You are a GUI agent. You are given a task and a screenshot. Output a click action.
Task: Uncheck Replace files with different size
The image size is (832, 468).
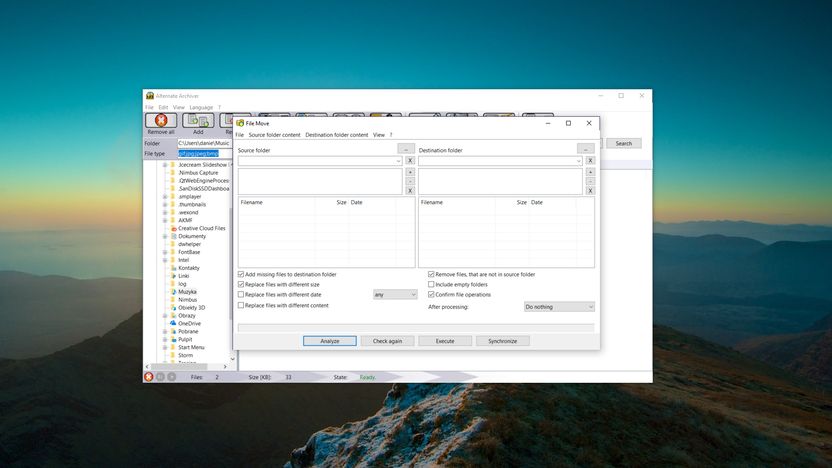click(x=241, y=284)
